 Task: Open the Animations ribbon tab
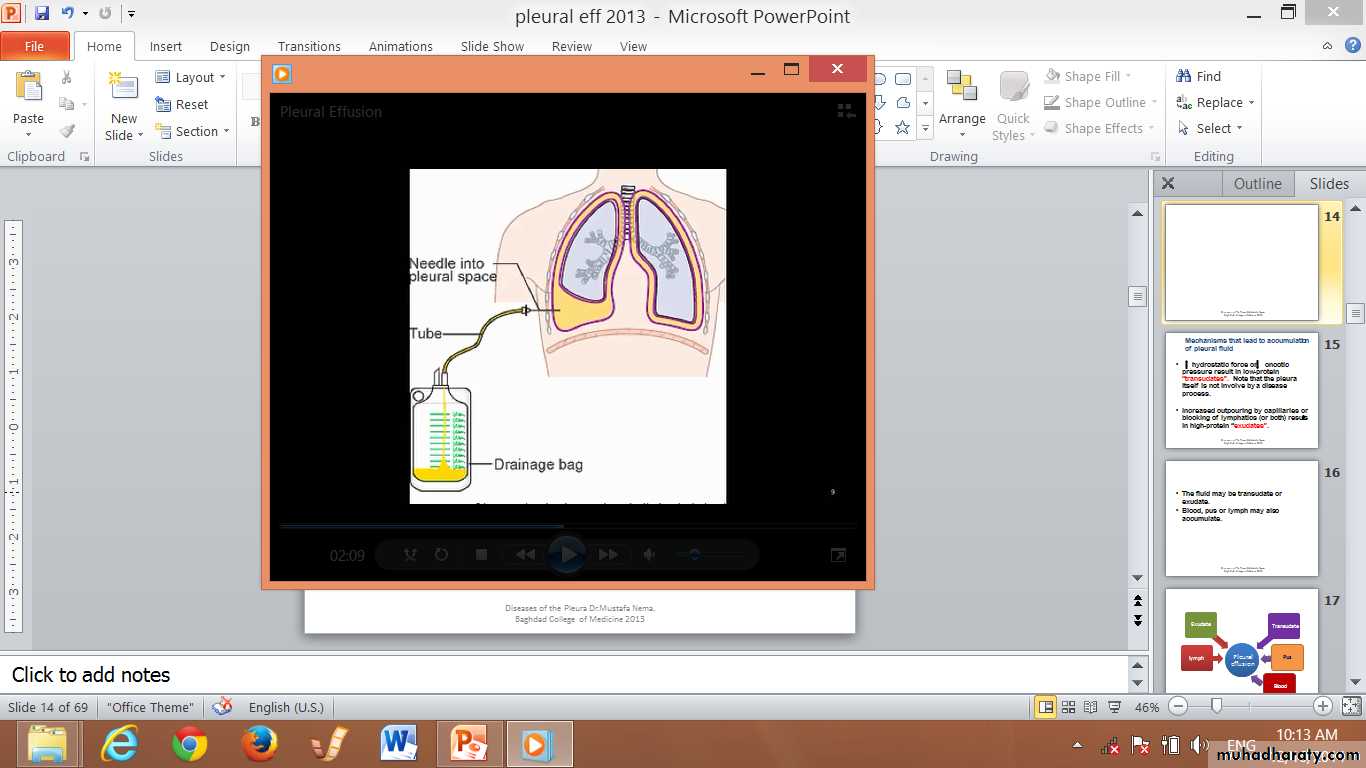coord(400,46)
